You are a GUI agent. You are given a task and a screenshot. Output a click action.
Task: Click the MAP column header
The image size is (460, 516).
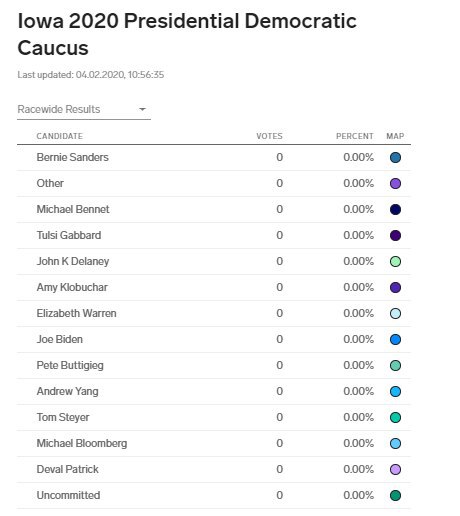point(395,136)
